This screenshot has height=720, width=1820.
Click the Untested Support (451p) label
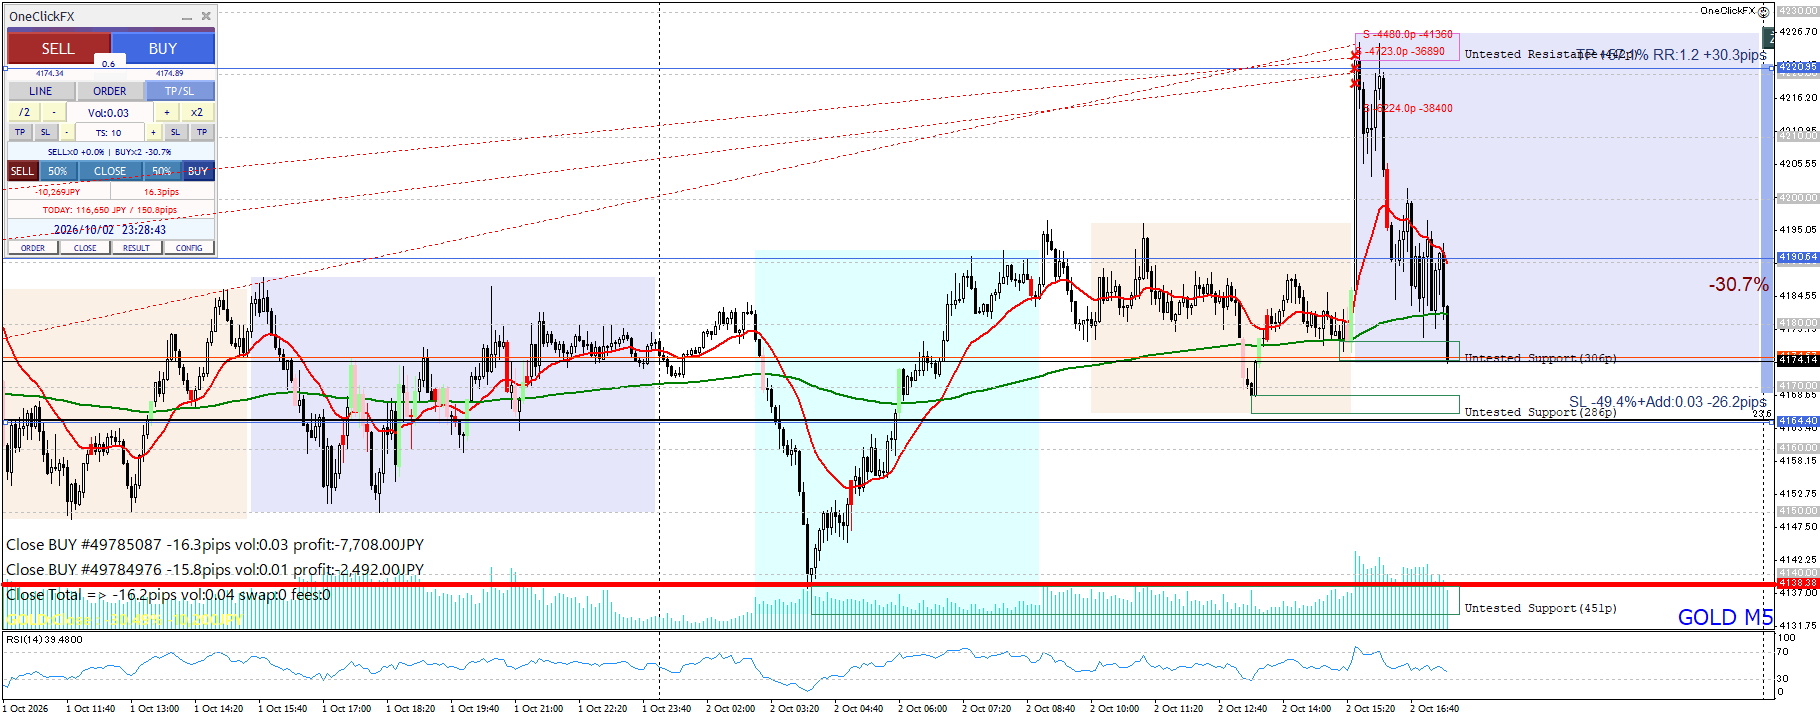click(x=1540, y=608)
